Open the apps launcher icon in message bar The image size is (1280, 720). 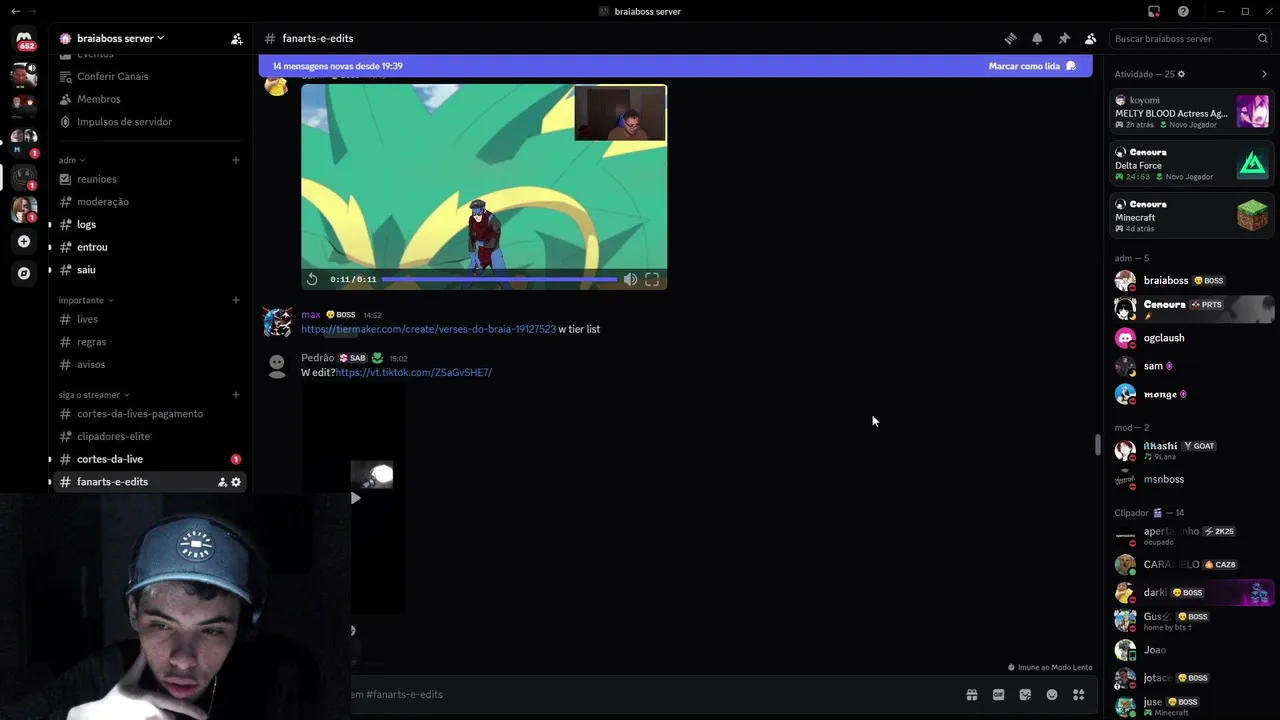click(x=1079, y=695)
